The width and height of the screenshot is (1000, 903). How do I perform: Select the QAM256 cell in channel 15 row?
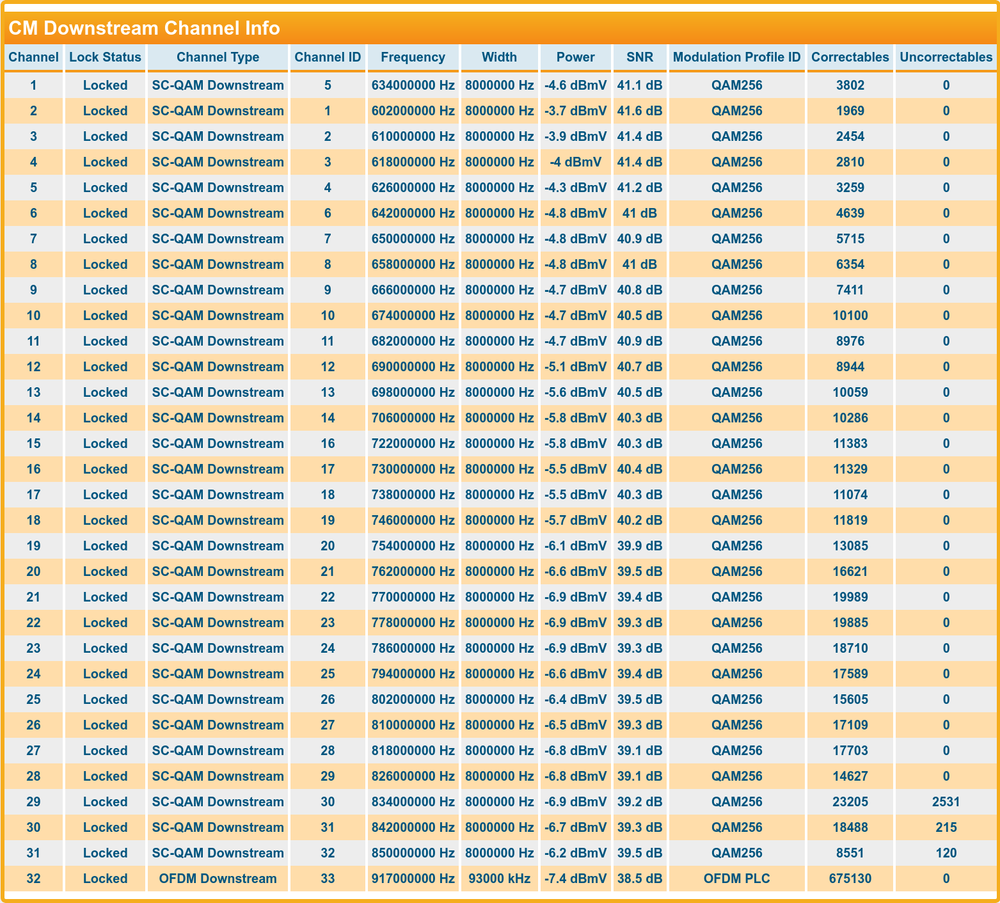click(737, 443)
